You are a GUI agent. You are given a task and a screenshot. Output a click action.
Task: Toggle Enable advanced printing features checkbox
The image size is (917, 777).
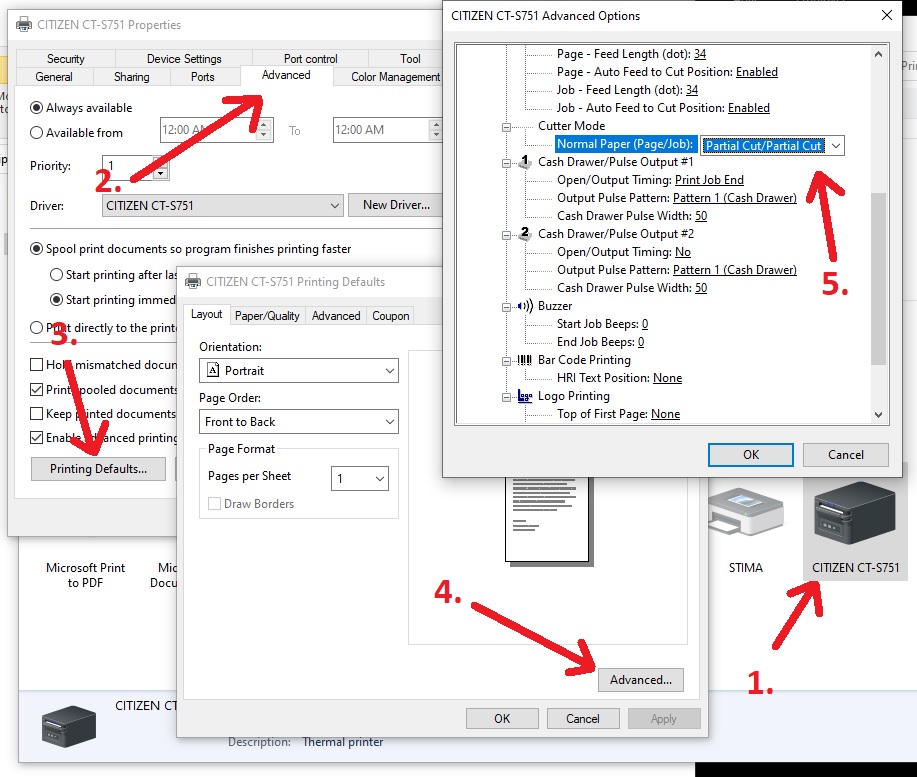tap(36, 438)
